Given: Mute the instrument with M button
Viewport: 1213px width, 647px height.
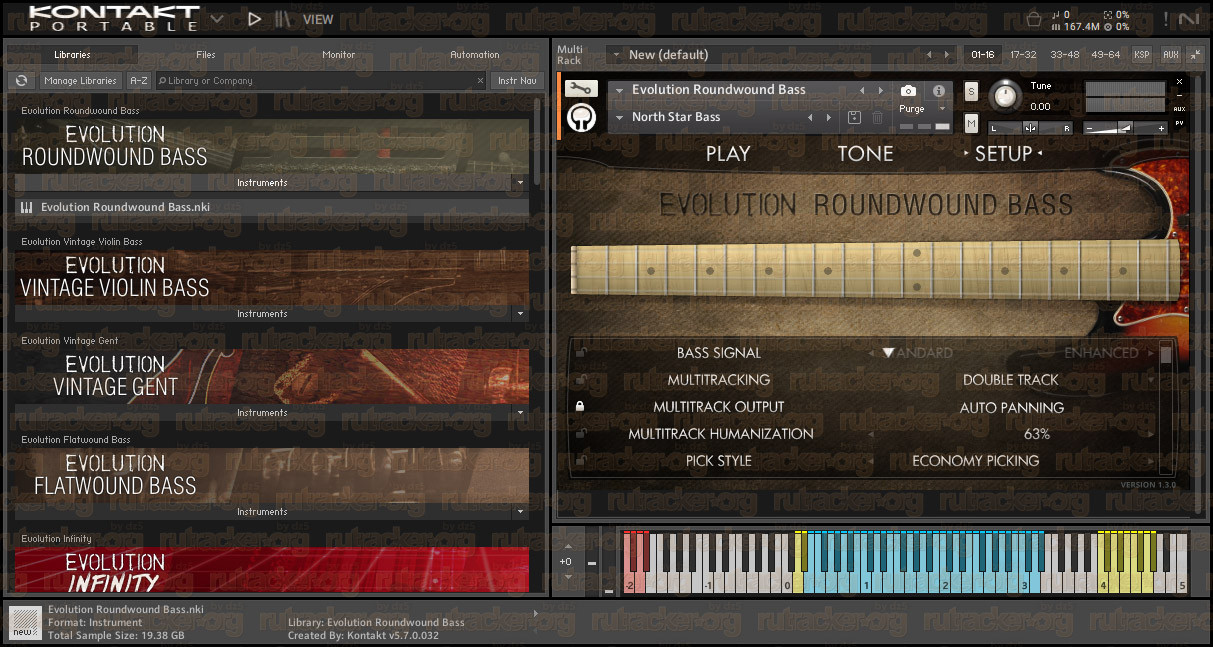Looking at the screenshot, I should coord(971,123).
